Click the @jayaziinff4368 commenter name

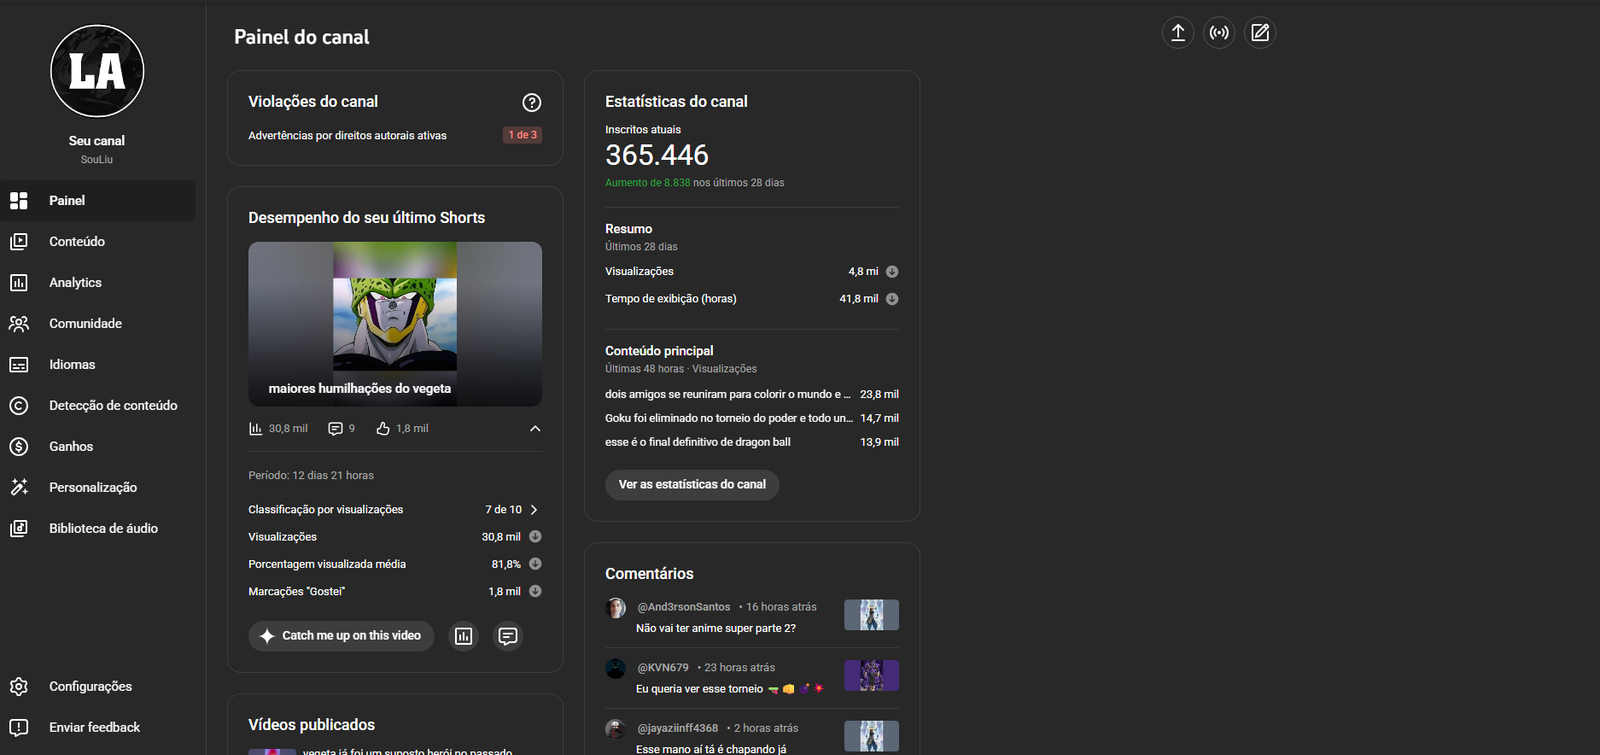point(677,729)
